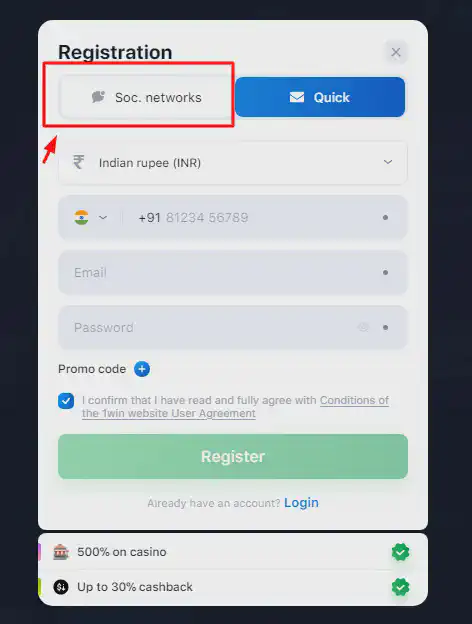Click the rupee symbol icon
The image size is (472, 624).
(78, 162)
